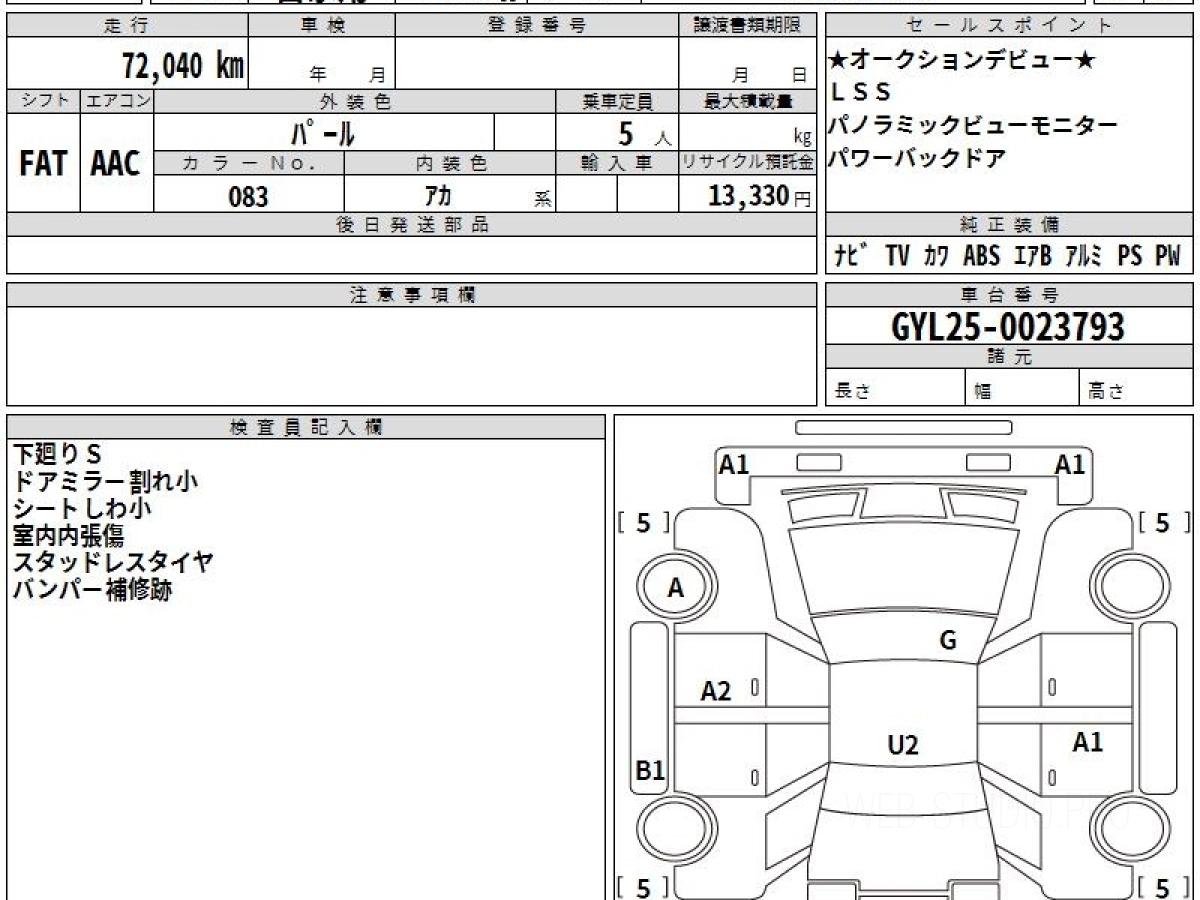This screenshot has height=900, width=1200.
Task: Click the セールスポイント header
Action: click(1009, 25)
